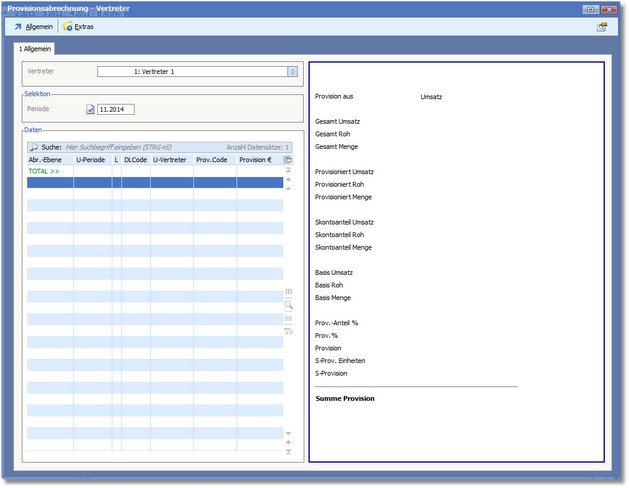Click the calendar icon beside the Periode field
The height and width of the screenshot is (488, 629).
[x=90, y=109]
